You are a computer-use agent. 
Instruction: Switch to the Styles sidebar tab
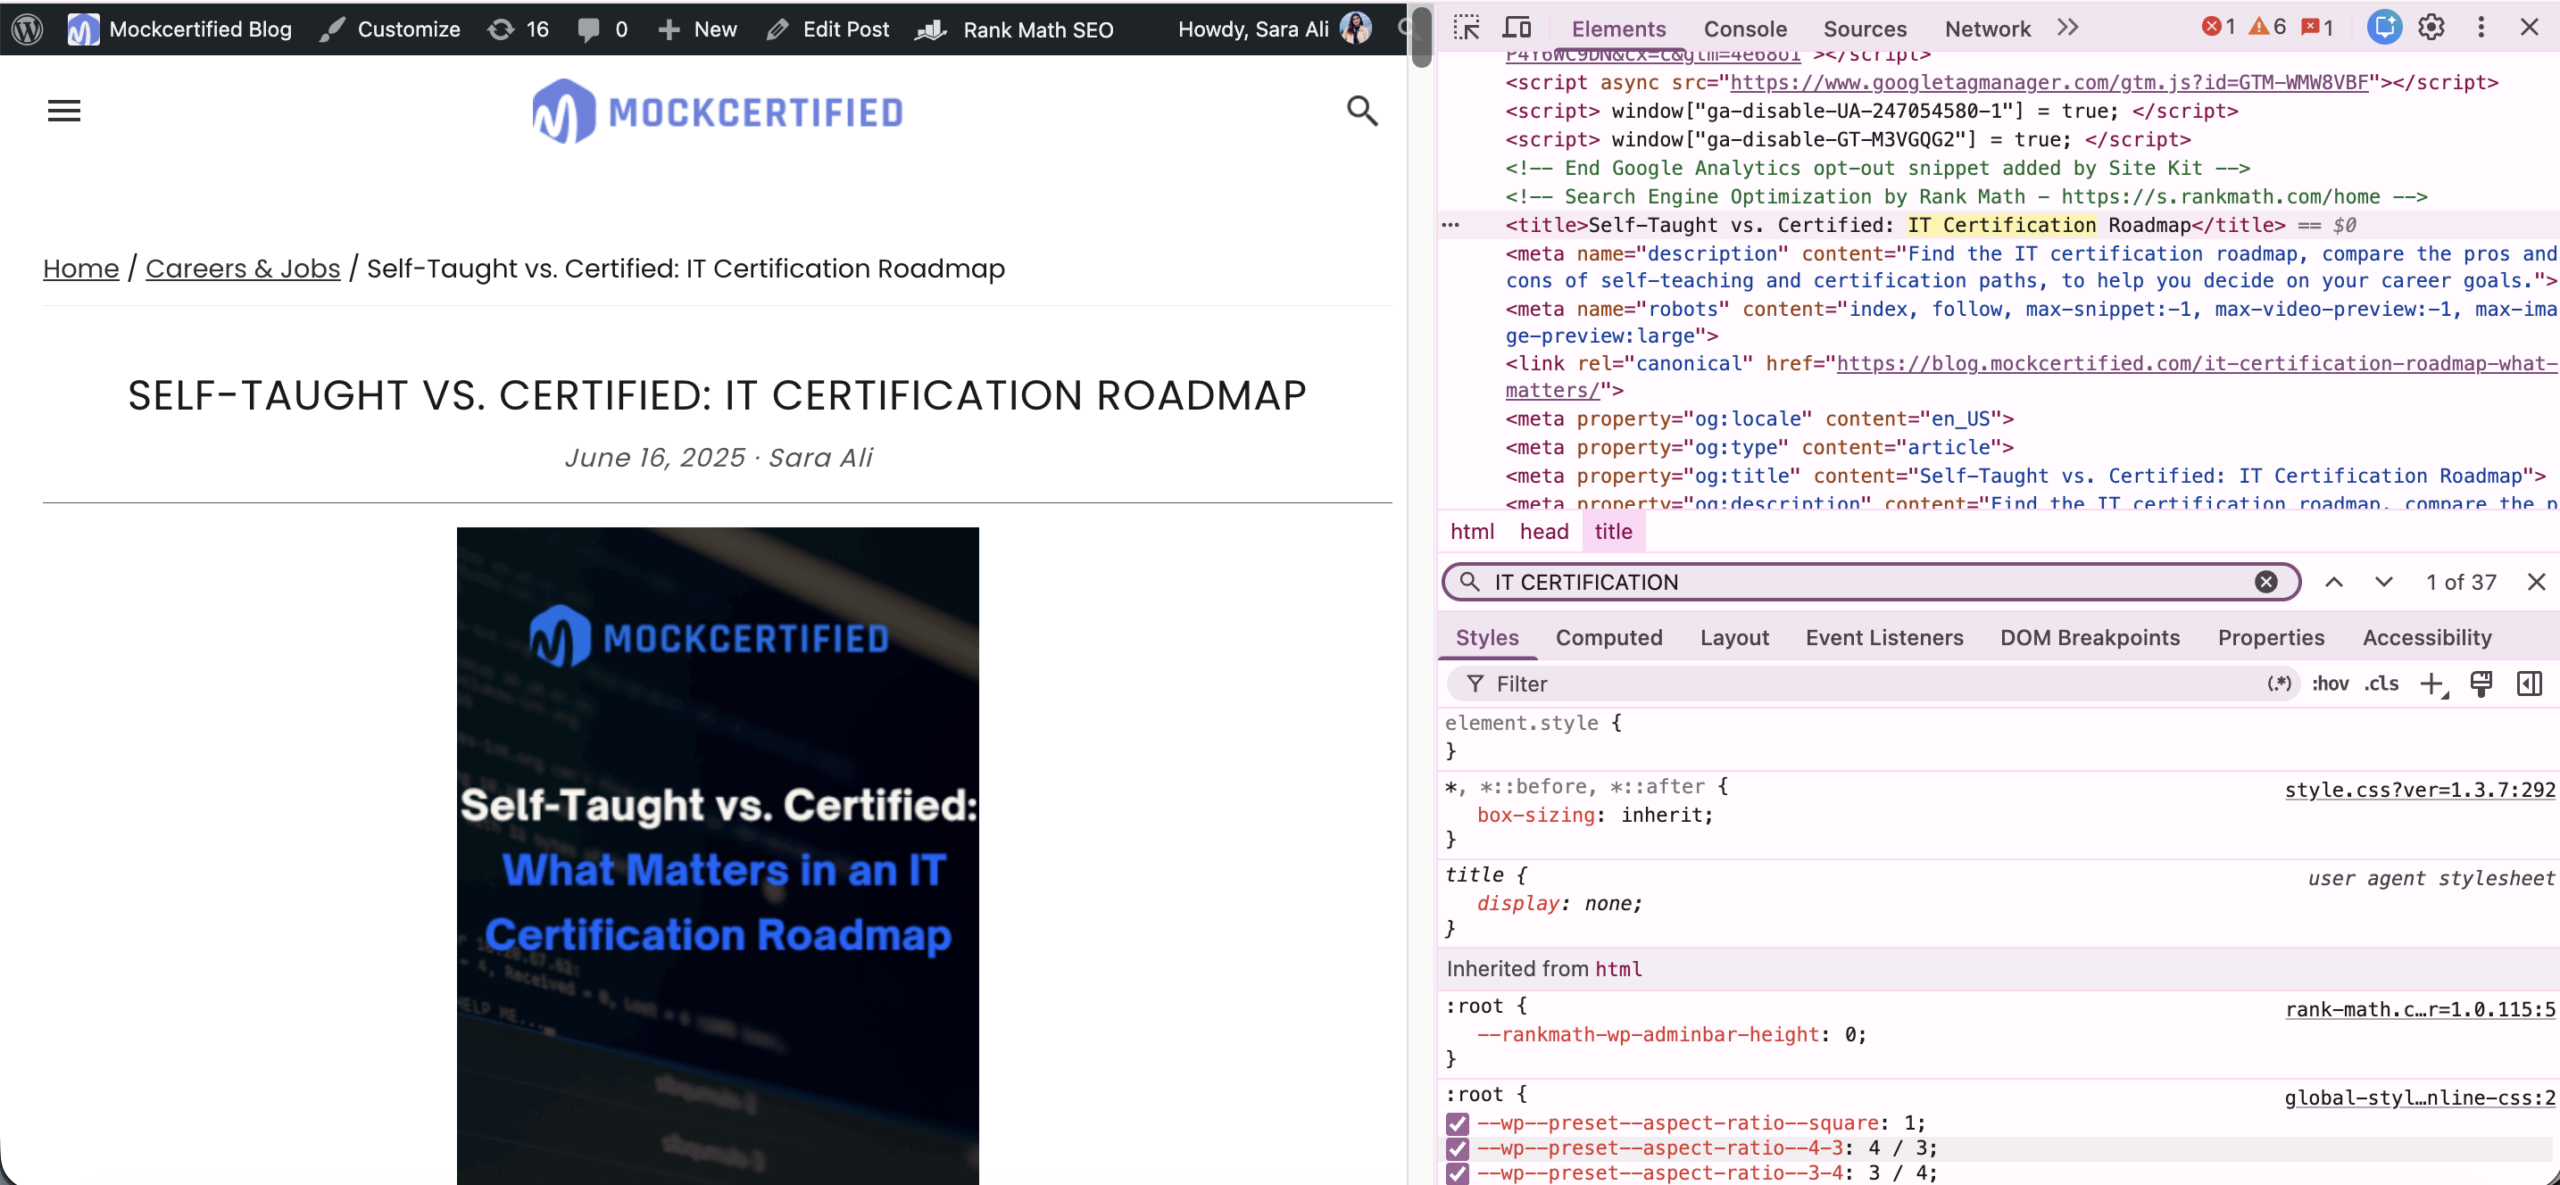pos(1487,638)
